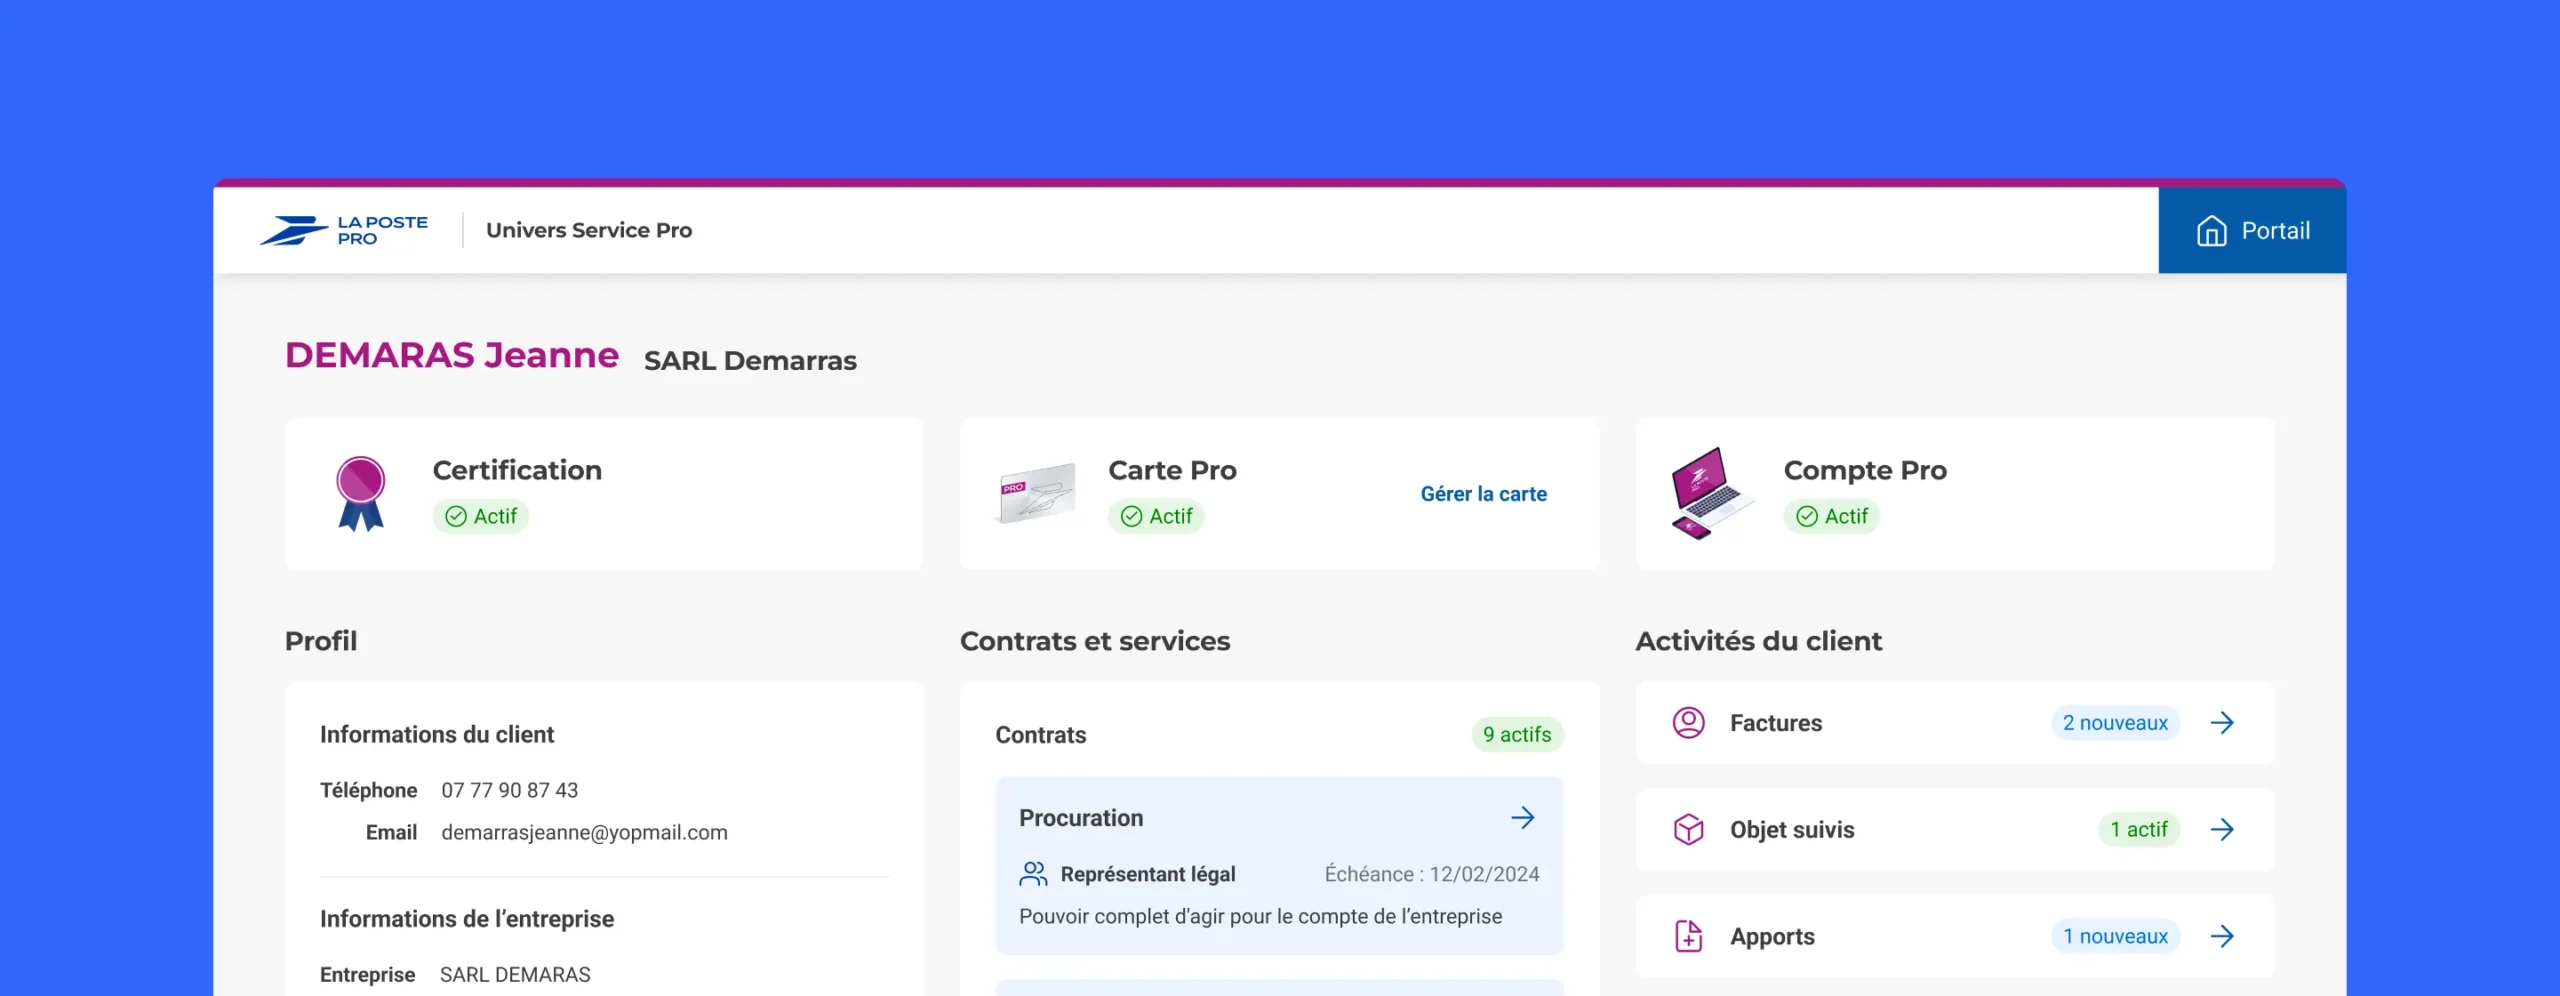The height and width of the screenshot is (996, 2560).
Task: Open the Gérer la carte link
Action: pyautogui.click(x=1483, y=494)
